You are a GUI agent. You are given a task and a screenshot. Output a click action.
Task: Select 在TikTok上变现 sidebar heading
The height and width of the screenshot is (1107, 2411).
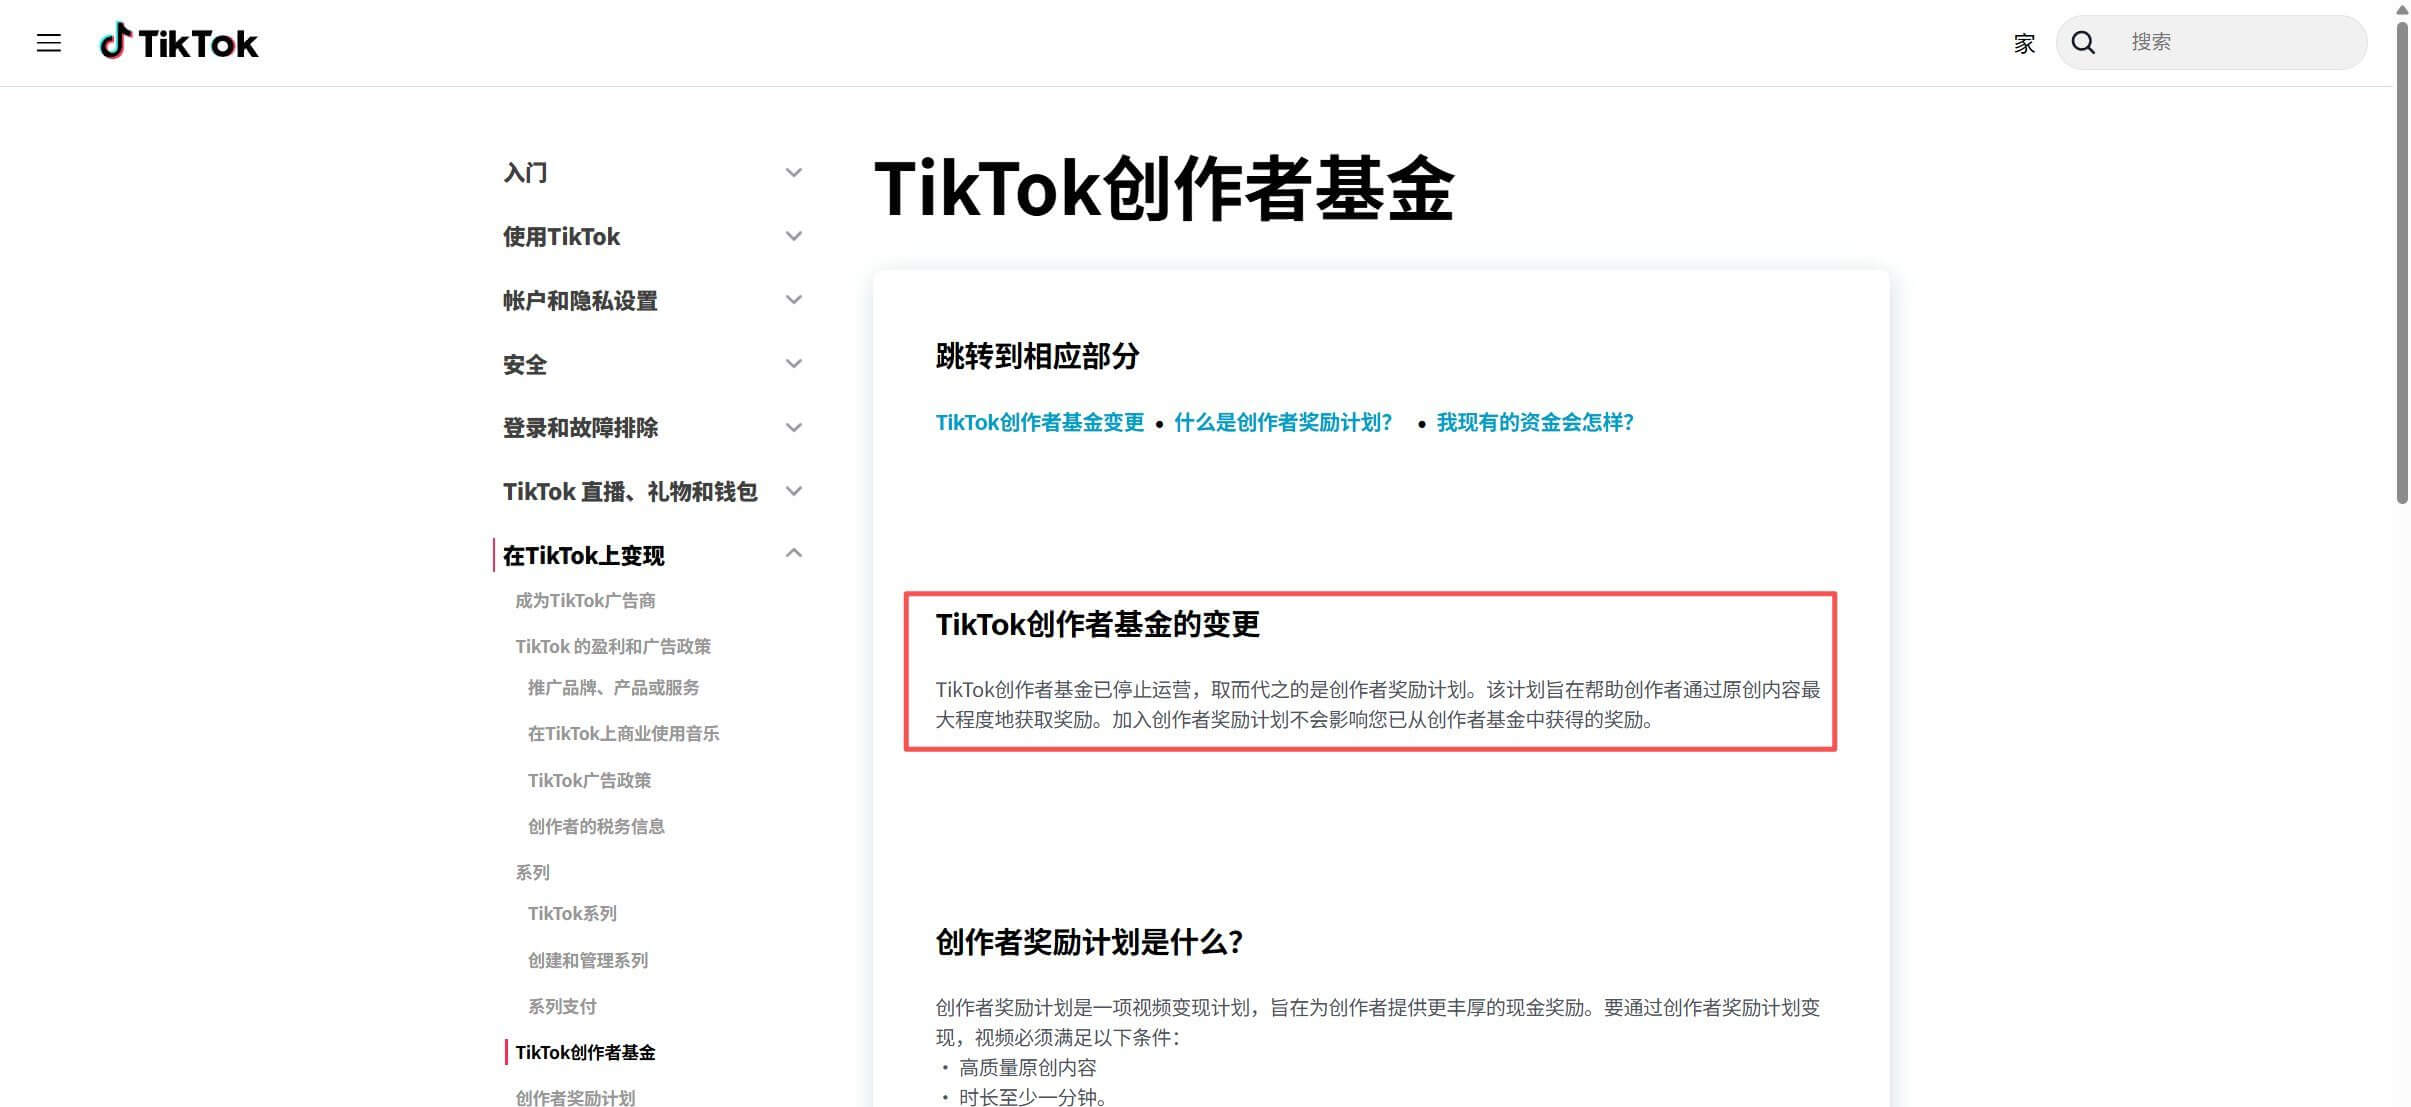584,556
